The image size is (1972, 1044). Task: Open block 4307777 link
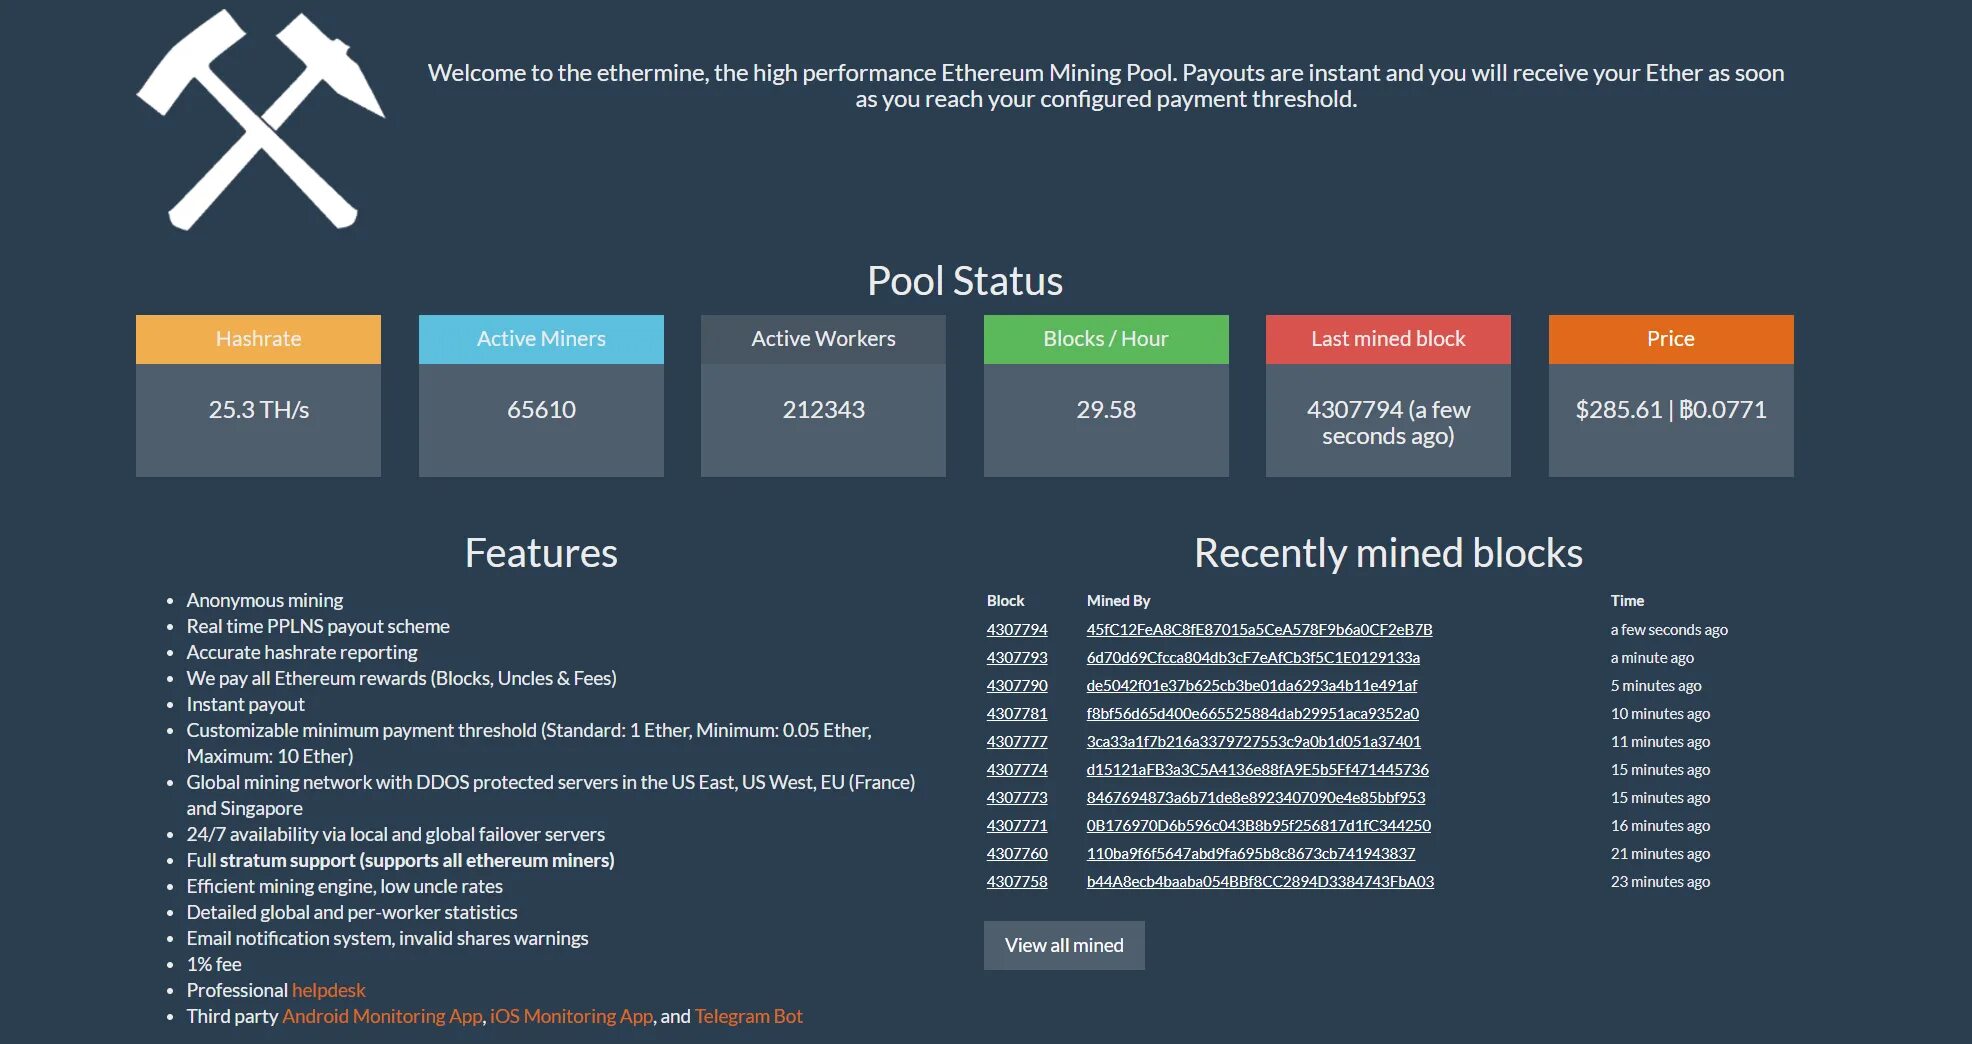(x=1017, y=742)
